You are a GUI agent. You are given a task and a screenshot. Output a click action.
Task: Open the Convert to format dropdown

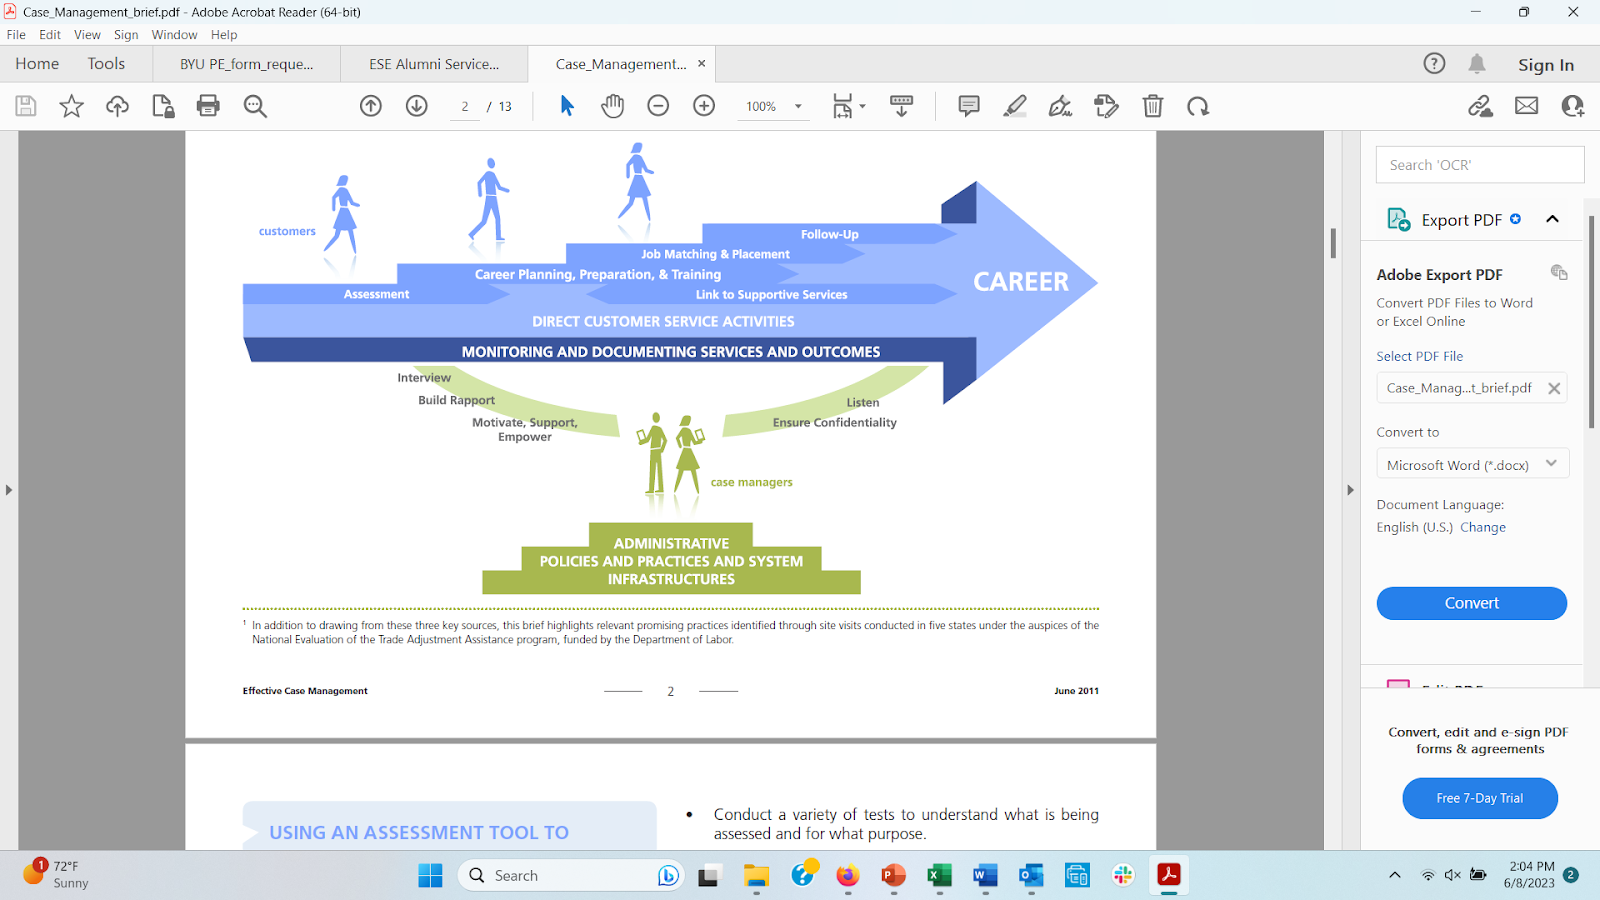tap(1472, 464)
